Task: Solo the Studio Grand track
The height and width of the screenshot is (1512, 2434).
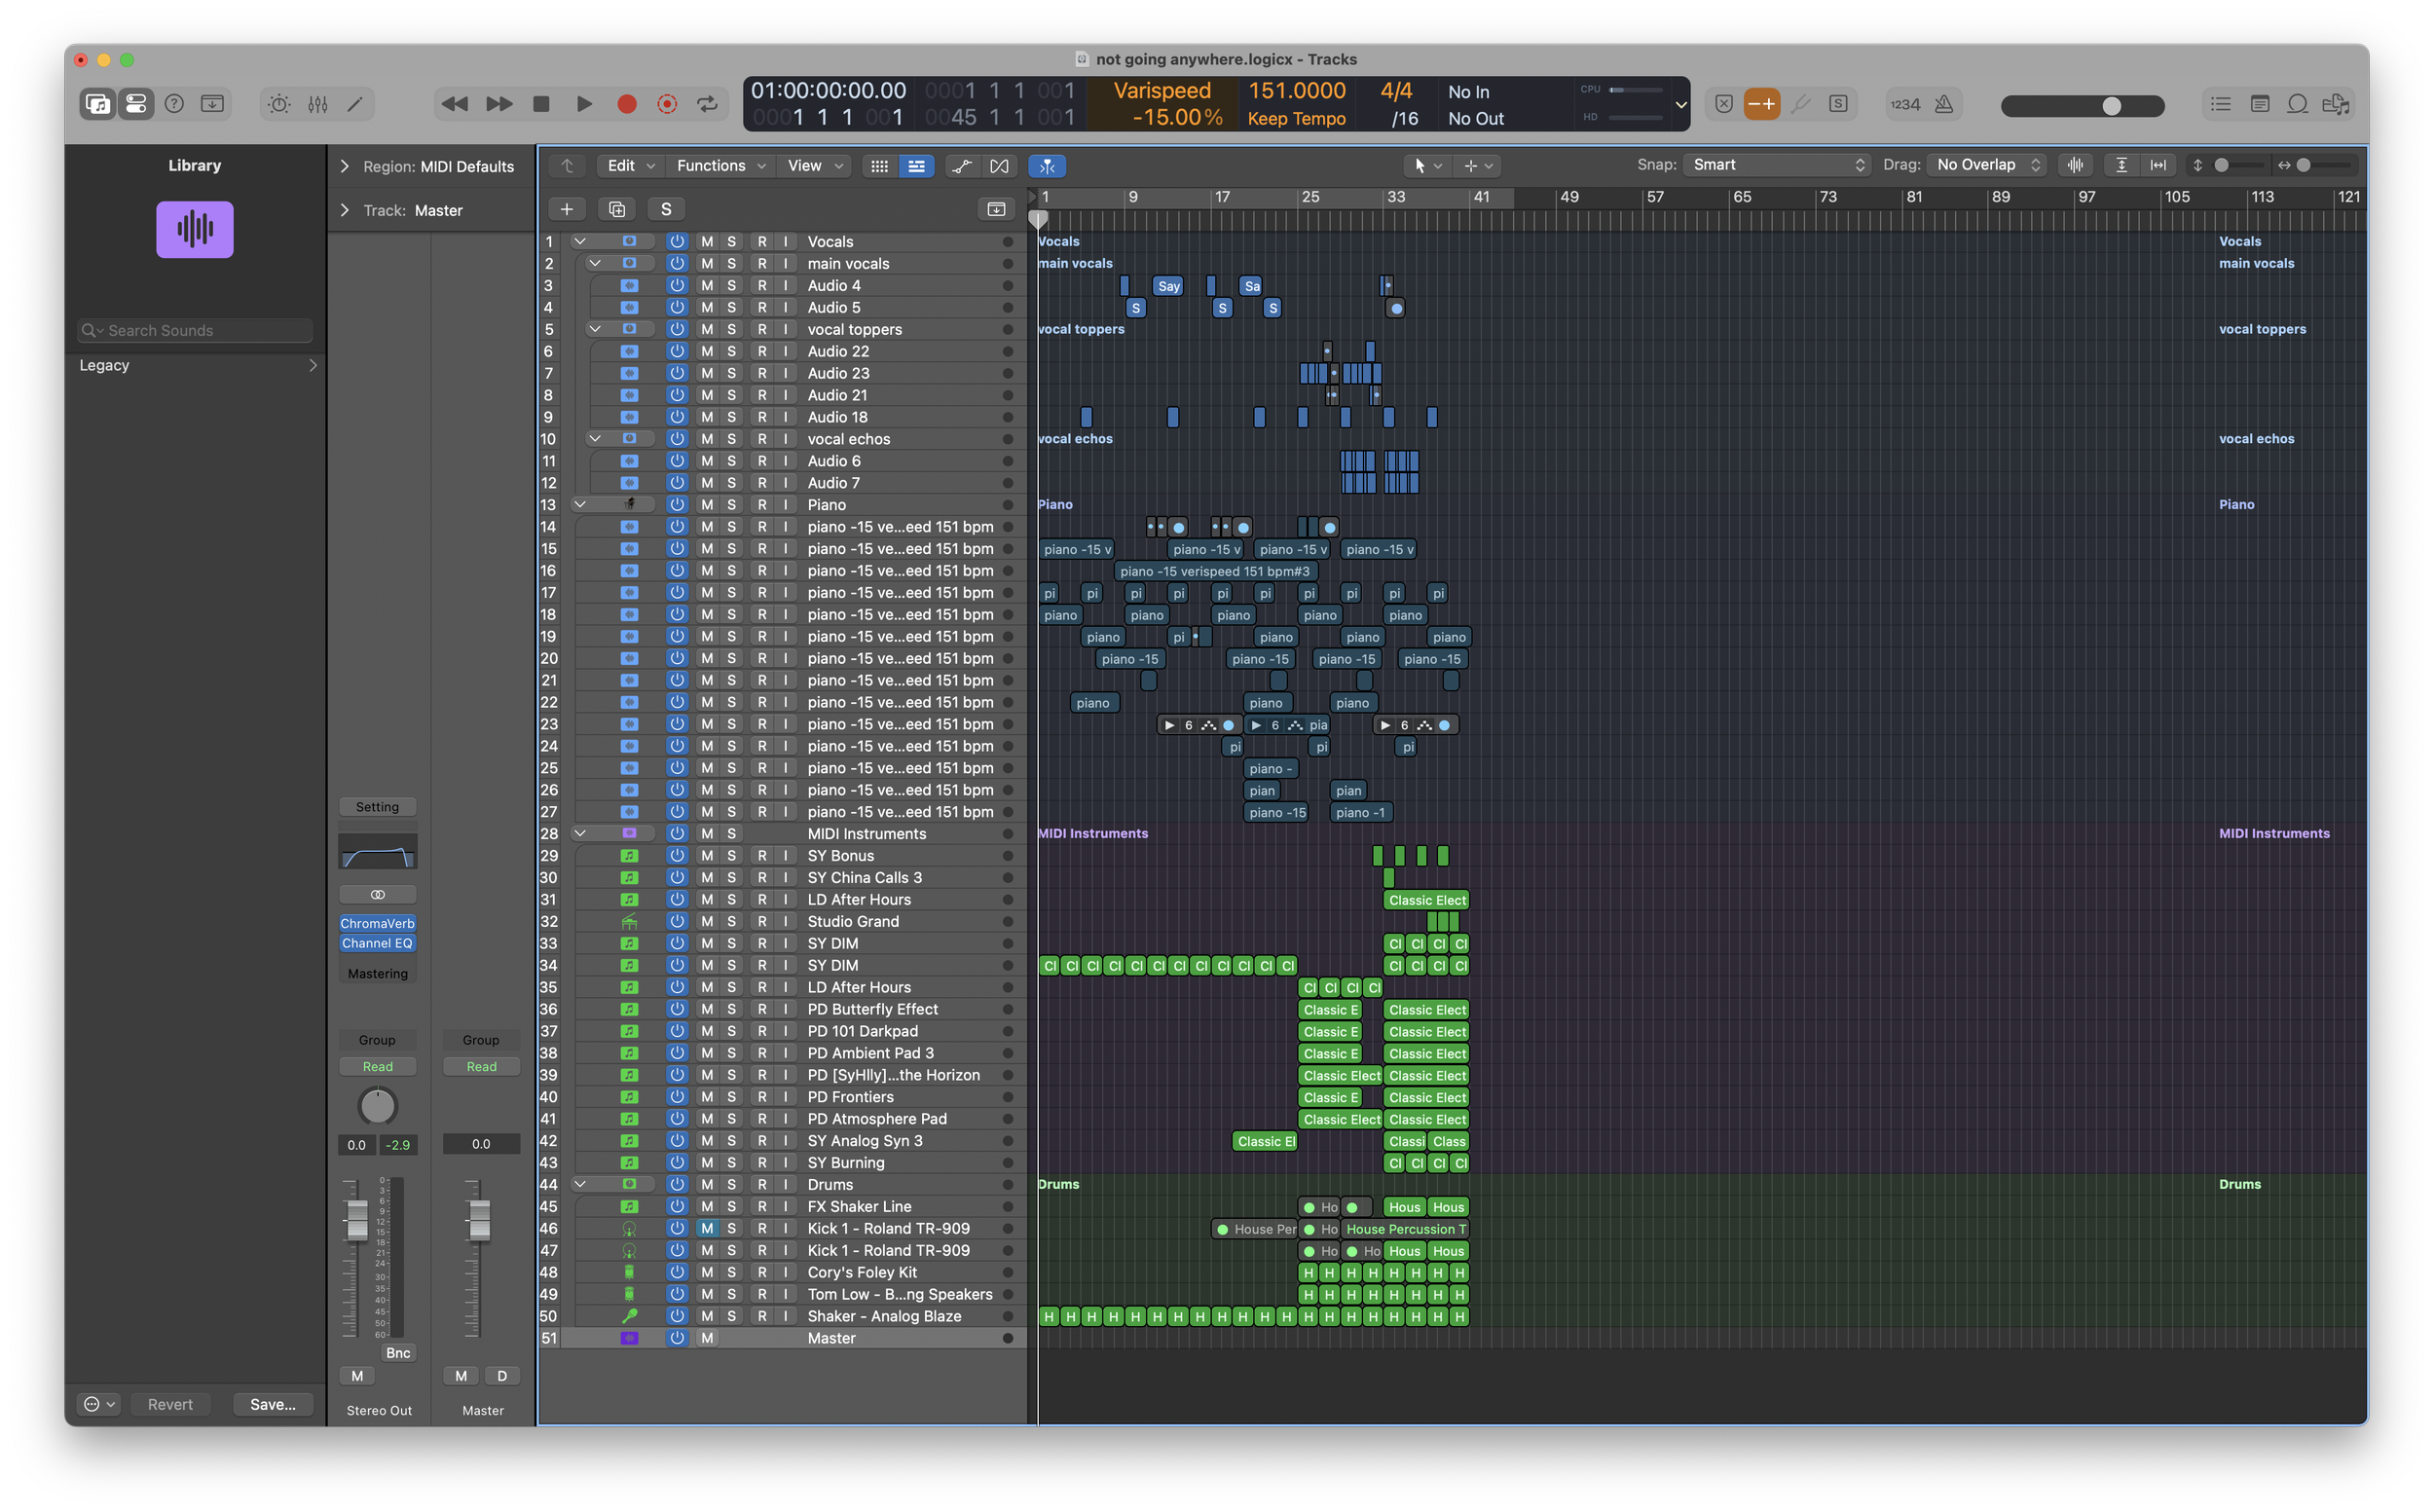Action: coord(731,921)
